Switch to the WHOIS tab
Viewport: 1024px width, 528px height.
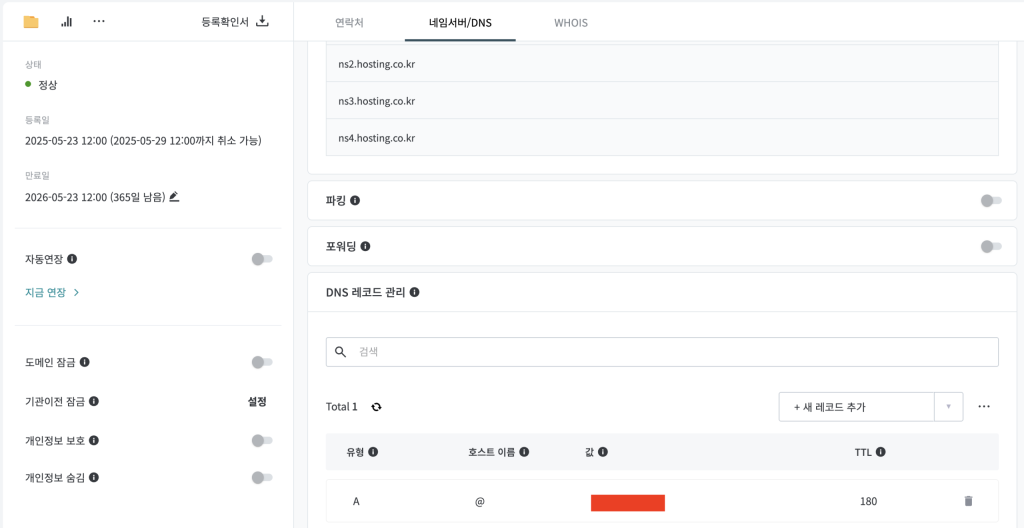(571, 23)
